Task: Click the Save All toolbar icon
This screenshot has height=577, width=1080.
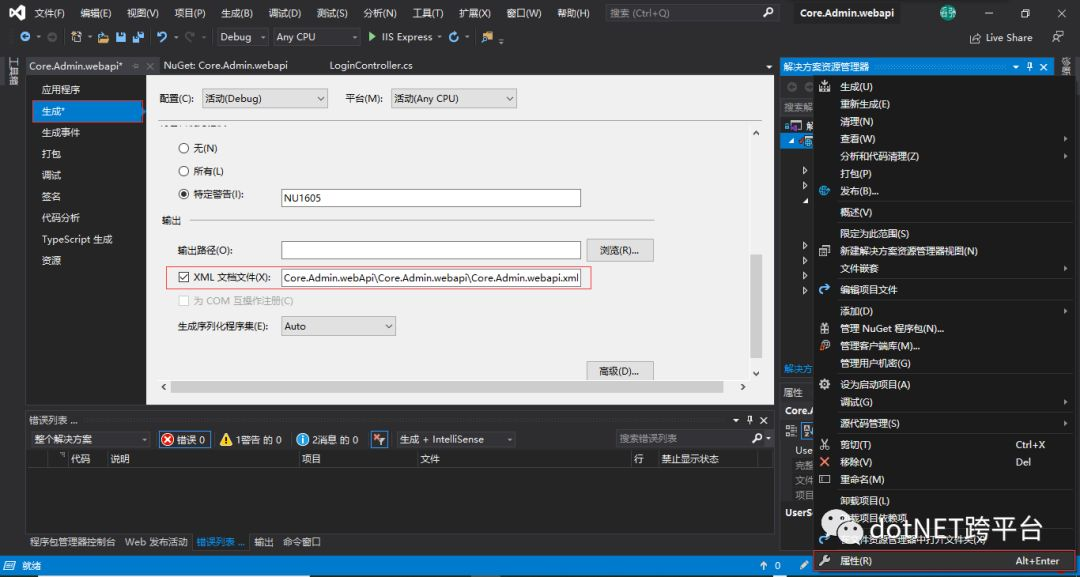Action: [138, 37]
